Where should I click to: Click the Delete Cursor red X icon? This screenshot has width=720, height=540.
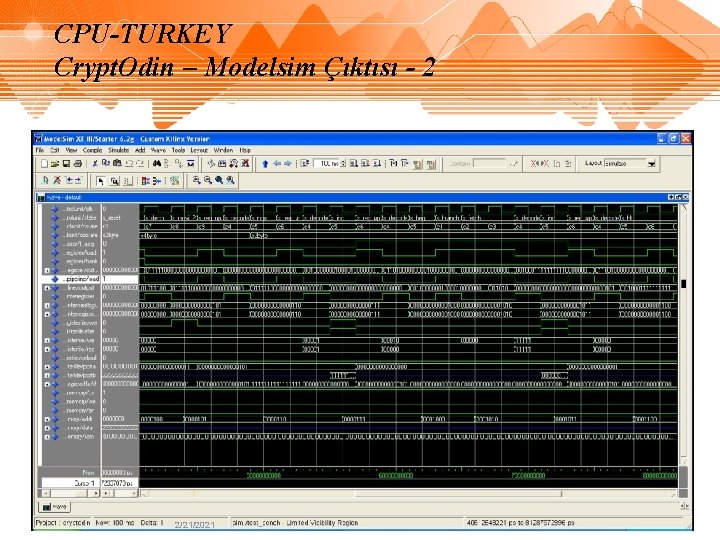coord(57,180)
